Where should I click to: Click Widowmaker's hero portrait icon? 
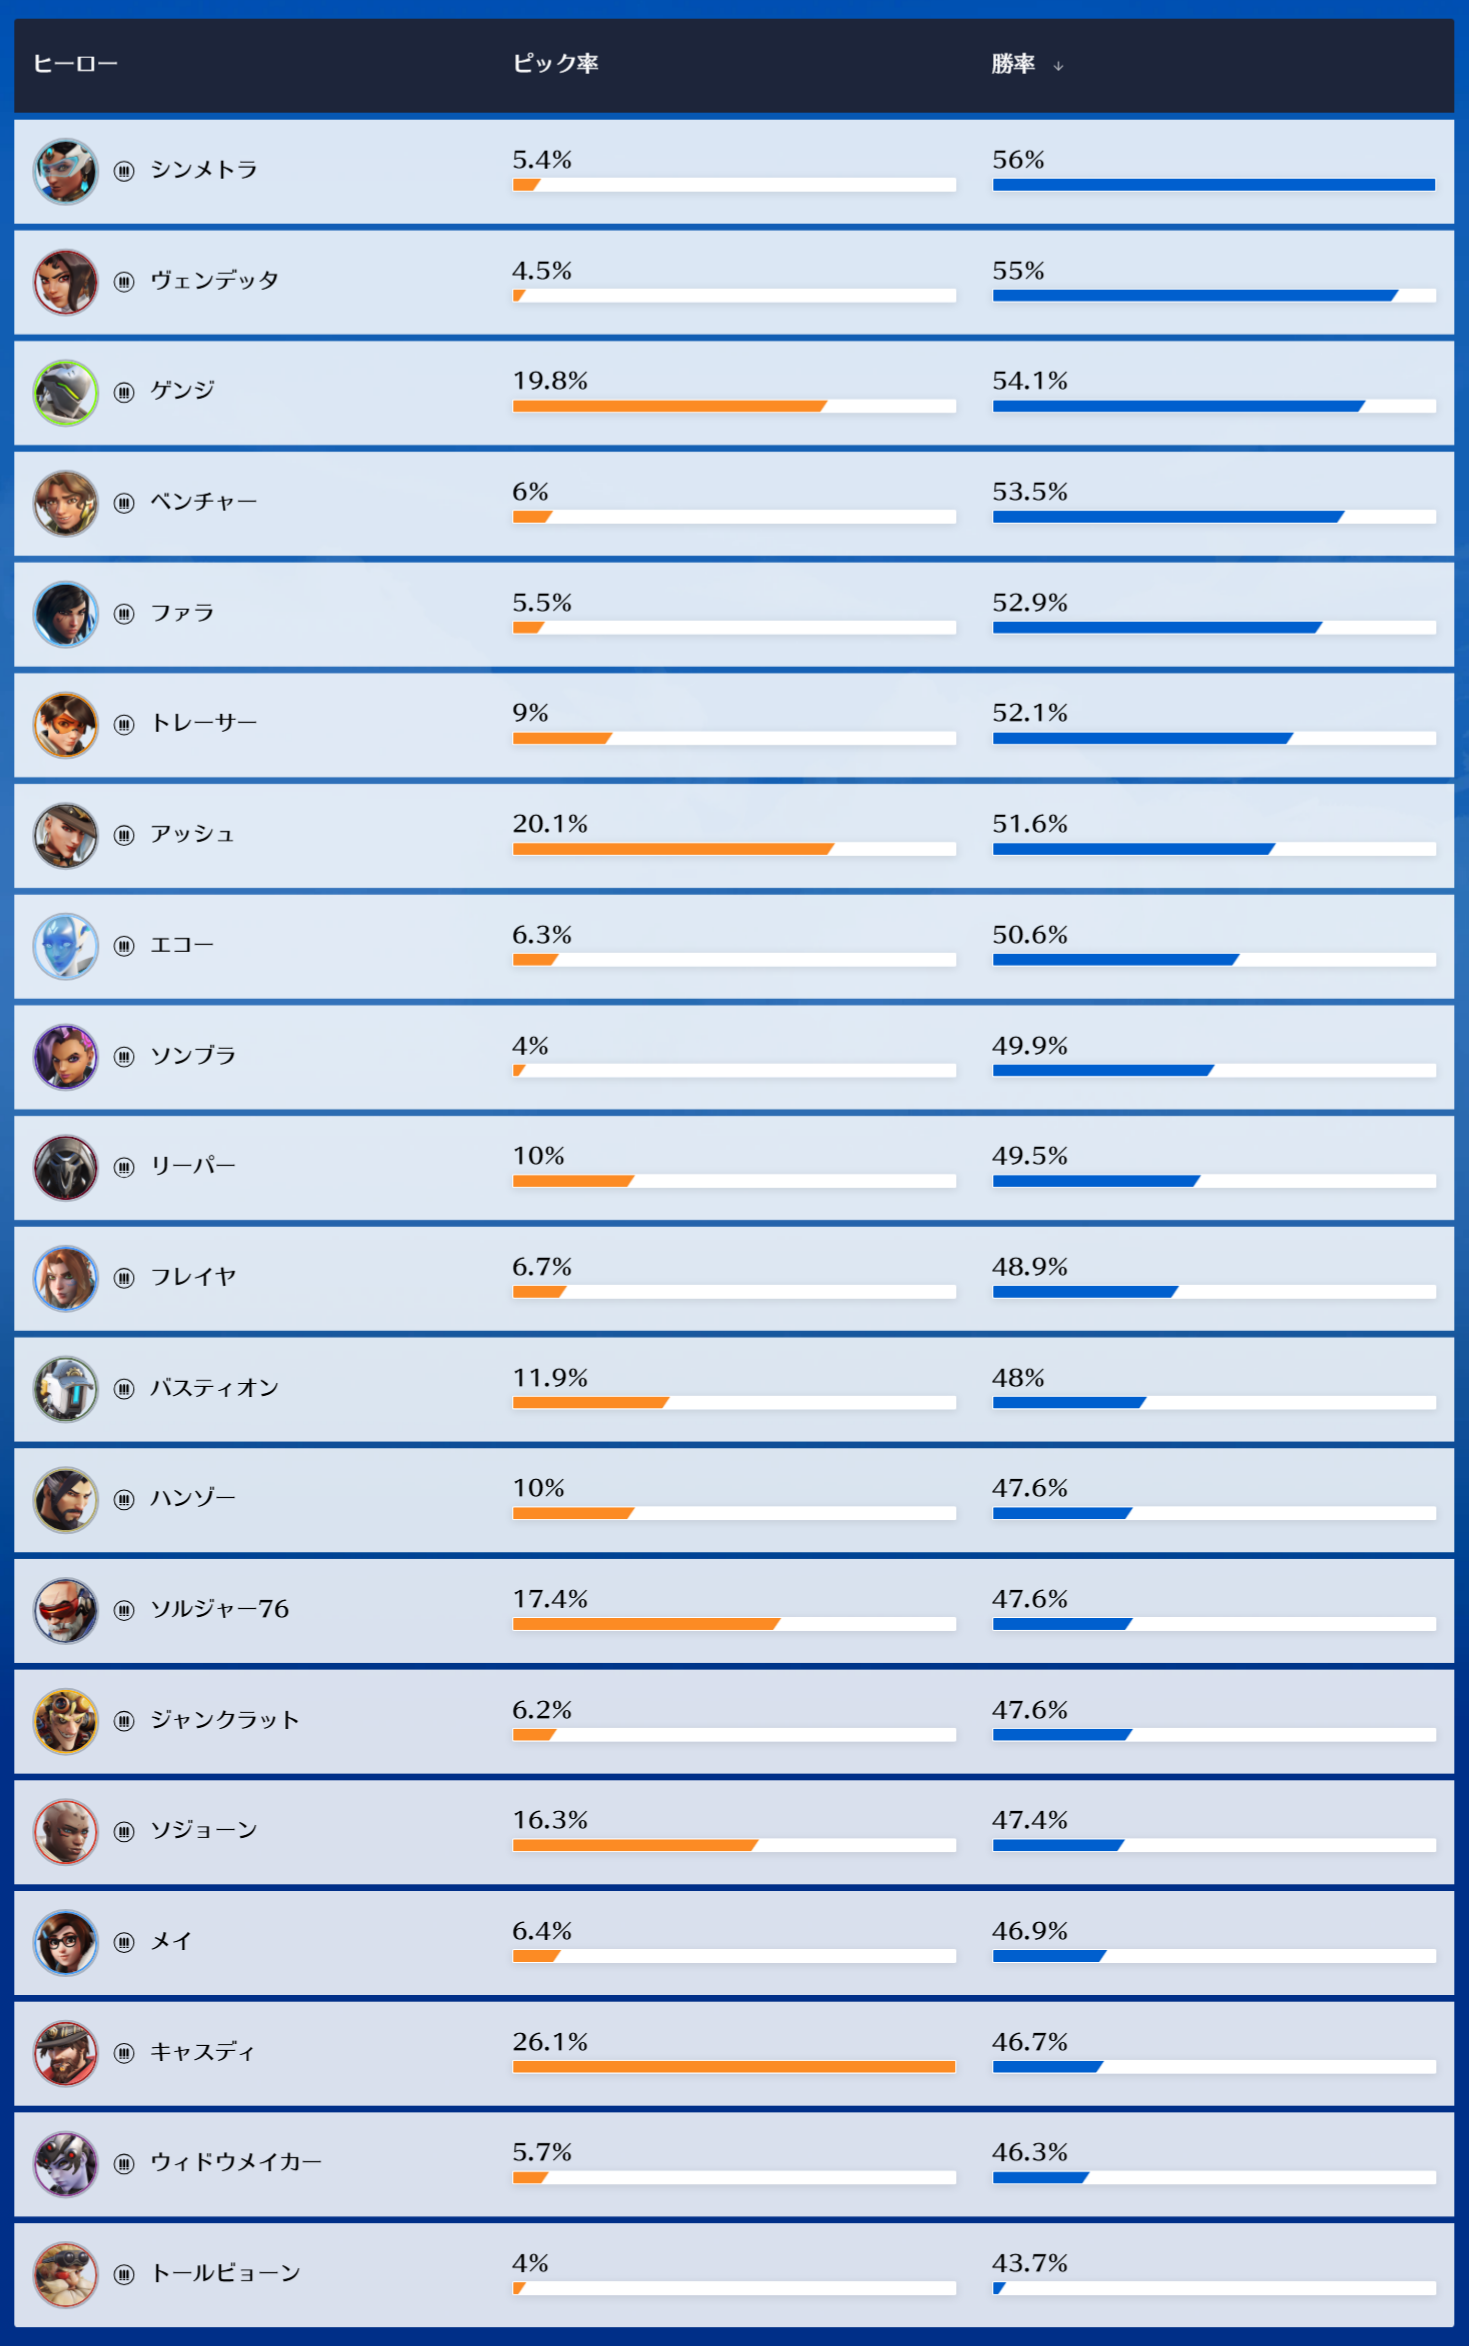click(x=65, y=2164)
